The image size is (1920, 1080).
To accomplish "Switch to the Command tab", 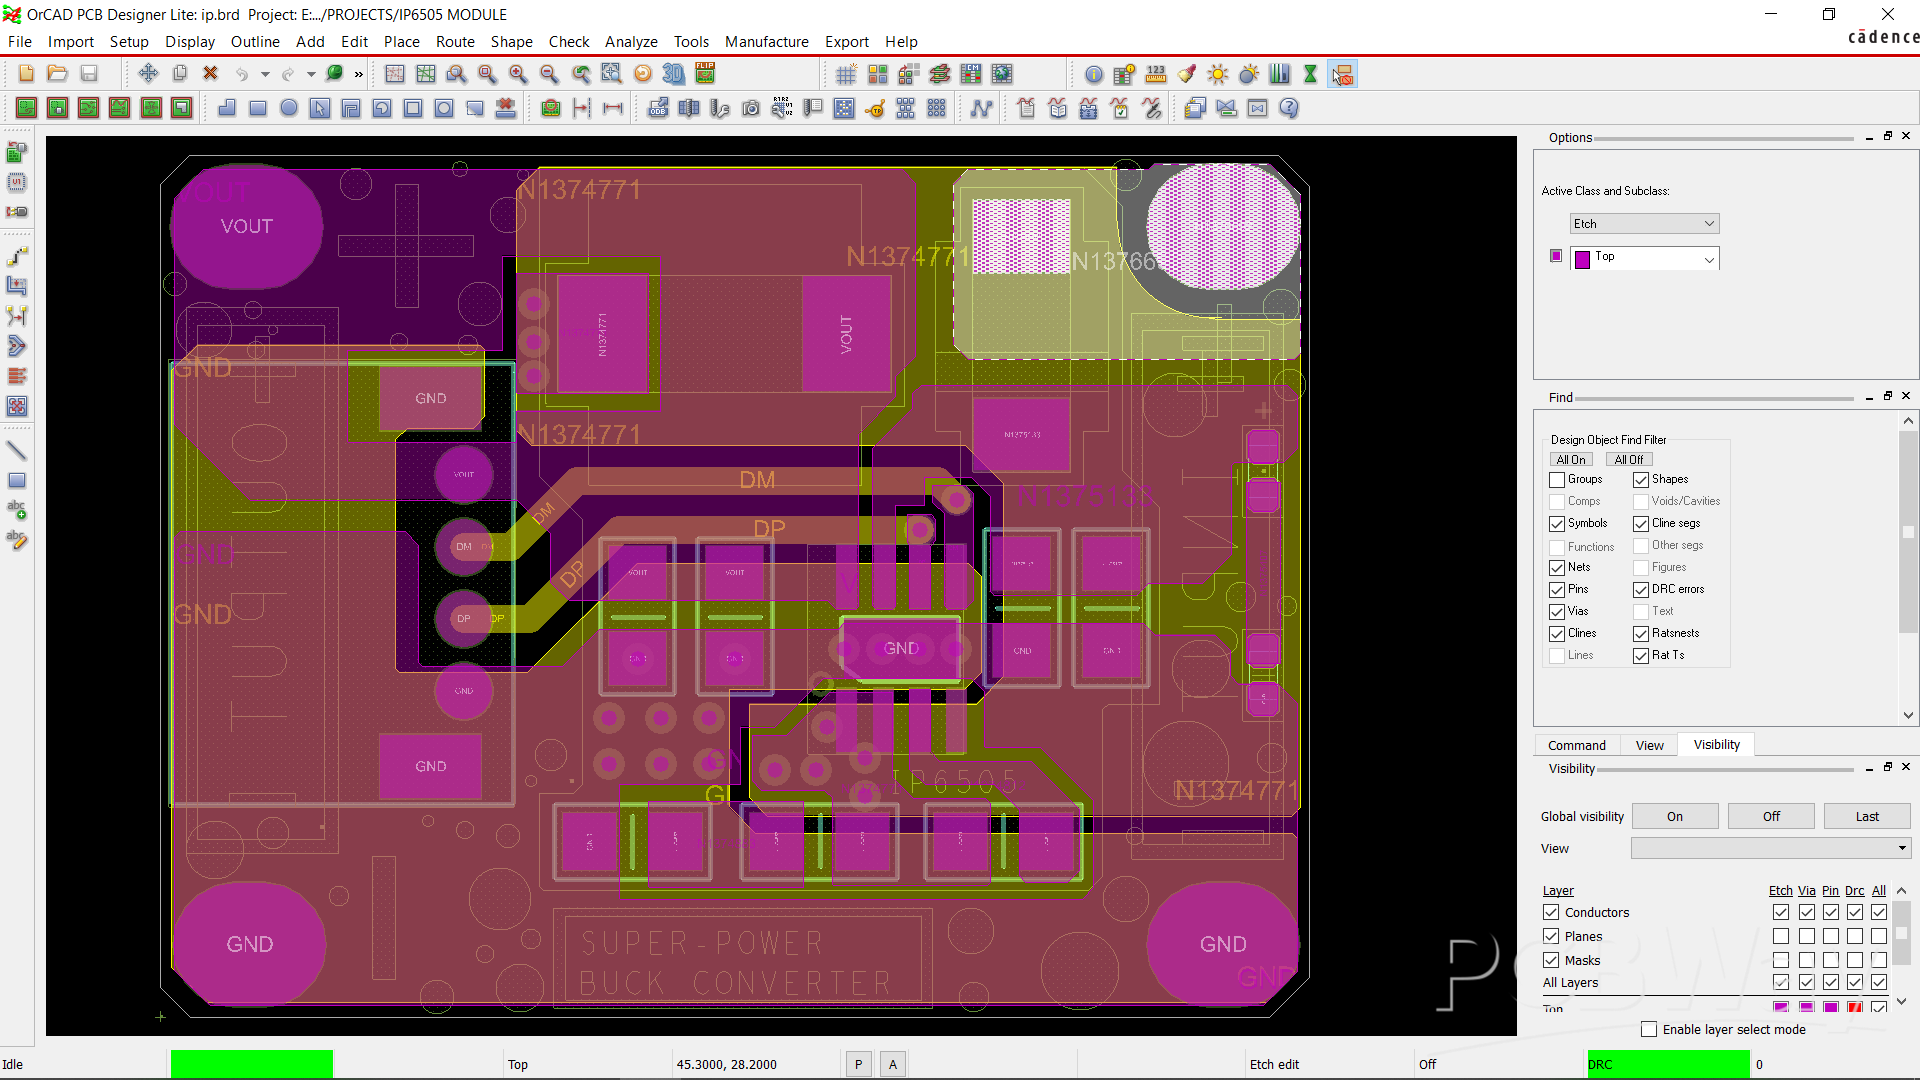I will (x=1576, y=746).
